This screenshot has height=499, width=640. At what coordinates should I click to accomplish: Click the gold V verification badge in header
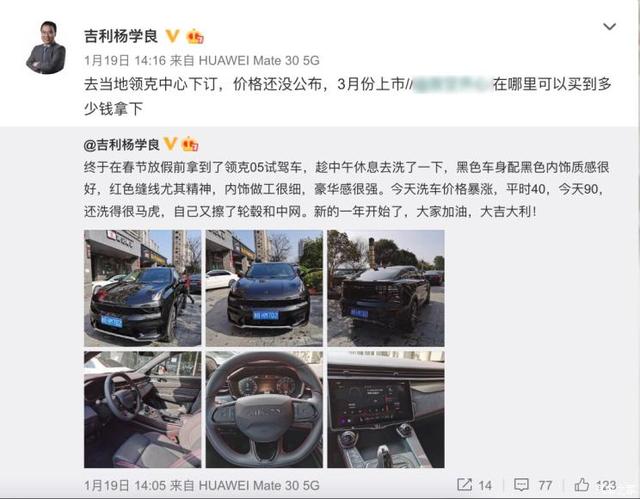173,36
